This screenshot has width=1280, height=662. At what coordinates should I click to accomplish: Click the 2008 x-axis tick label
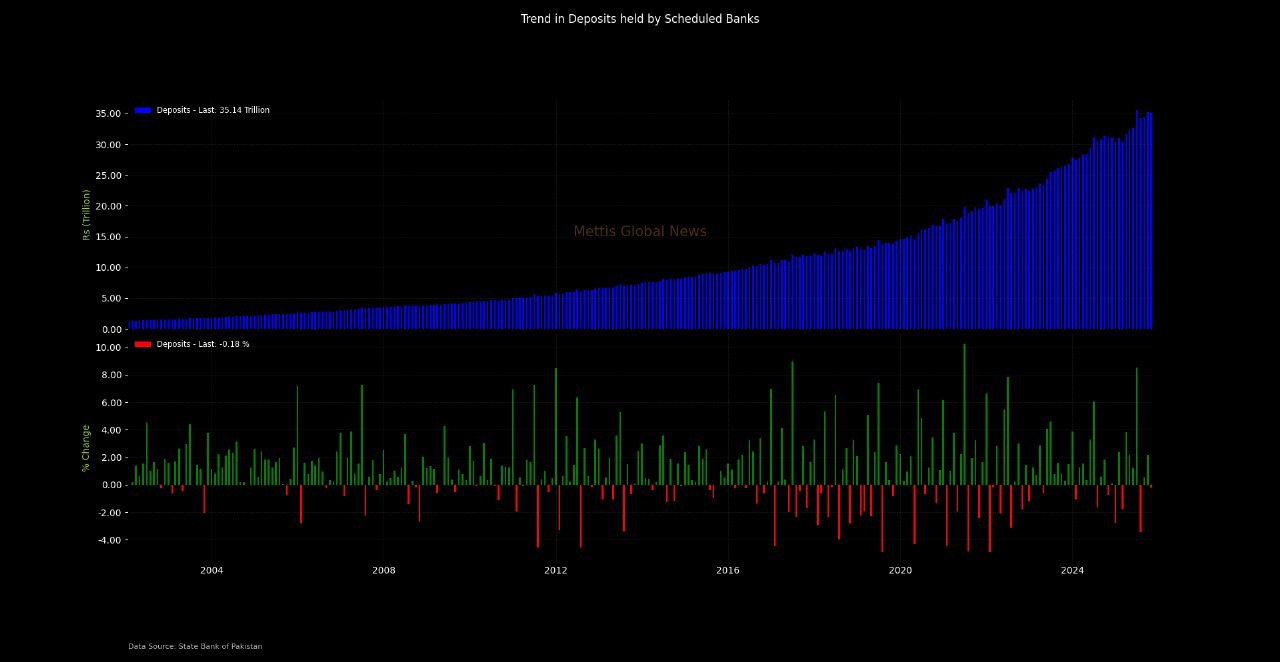(x=383, y=570)
